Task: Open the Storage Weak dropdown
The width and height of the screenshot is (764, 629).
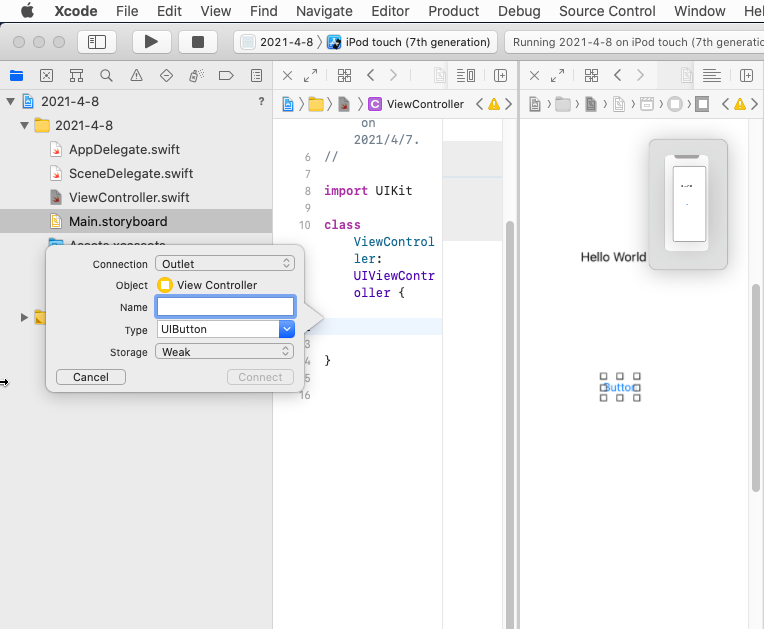Action: [x=225, y=351]
